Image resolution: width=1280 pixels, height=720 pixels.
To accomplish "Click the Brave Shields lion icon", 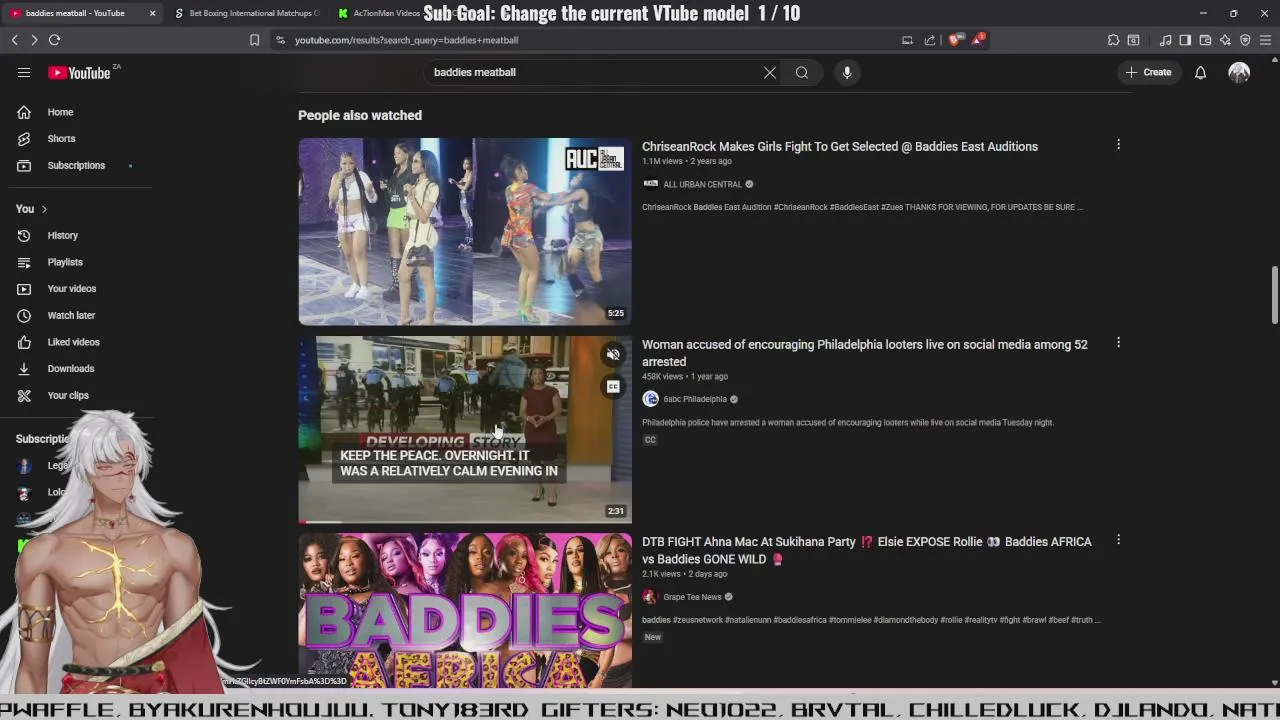I will point(954,40).
